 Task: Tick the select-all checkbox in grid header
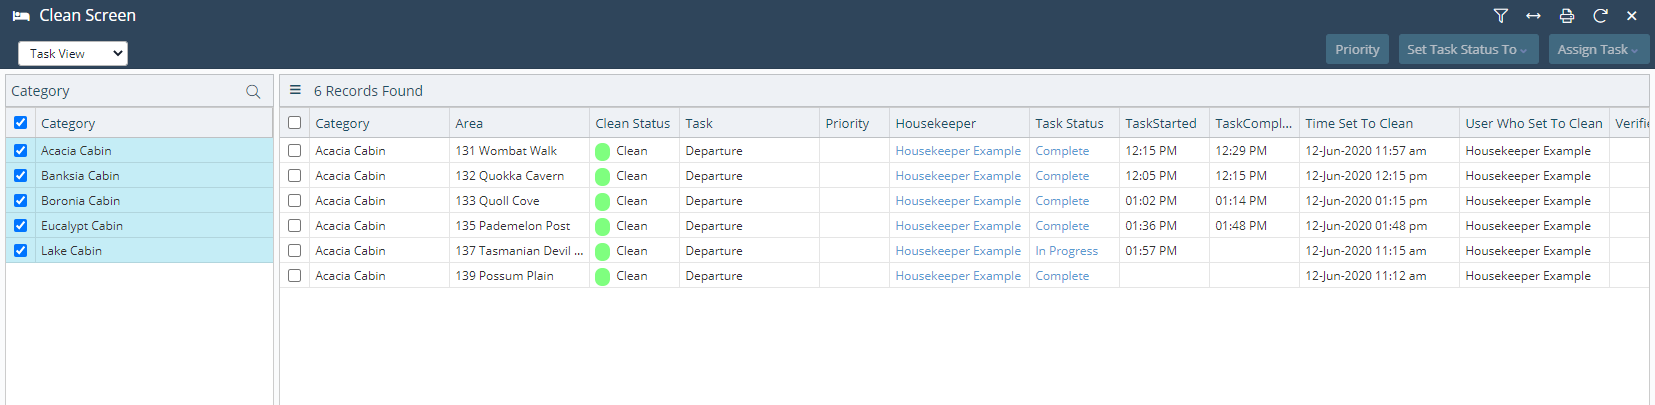(294, 123)
